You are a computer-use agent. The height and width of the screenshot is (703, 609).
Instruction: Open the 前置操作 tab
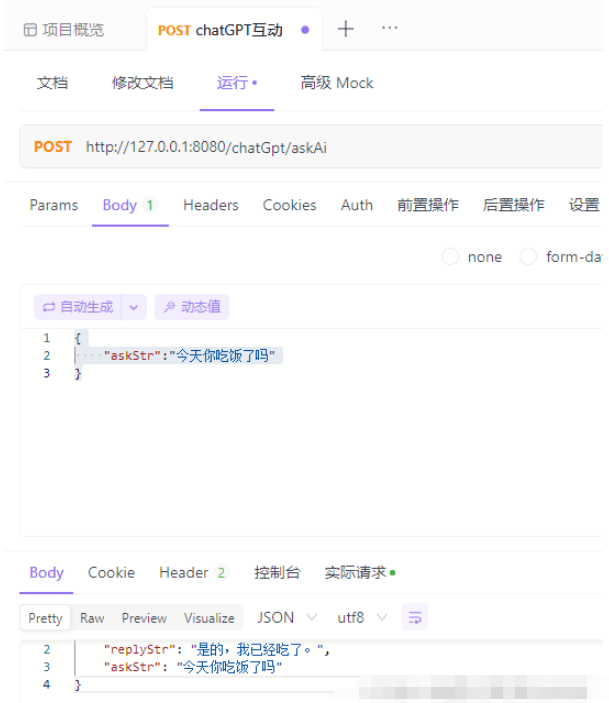[428, 205]
